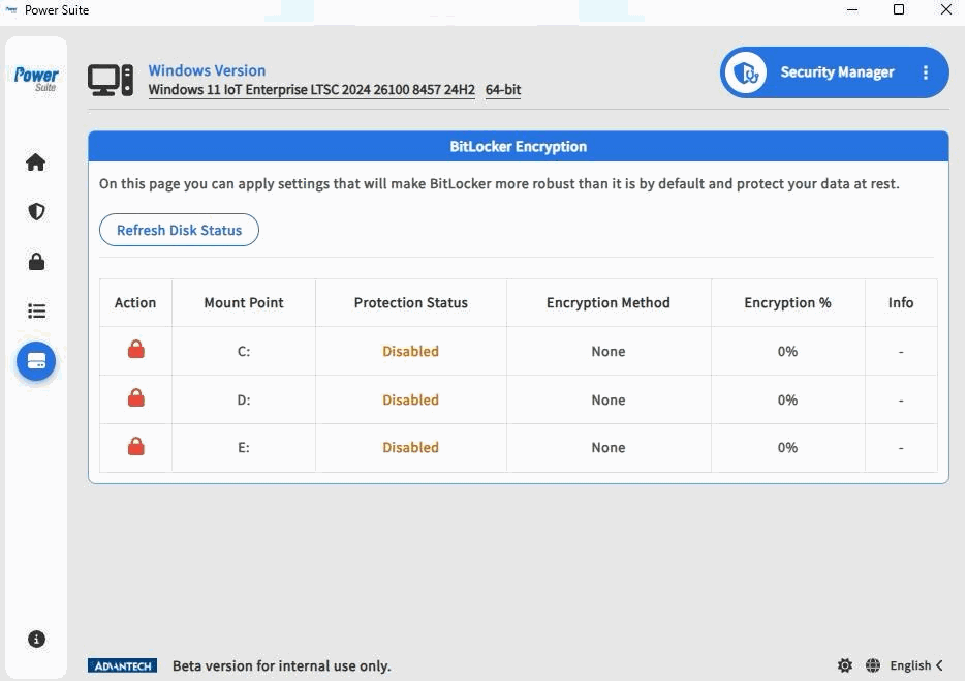Open the padlock page in sidebar
Image resolution: width=965 pixels, height=681 pixels.
tap(36, 261)
